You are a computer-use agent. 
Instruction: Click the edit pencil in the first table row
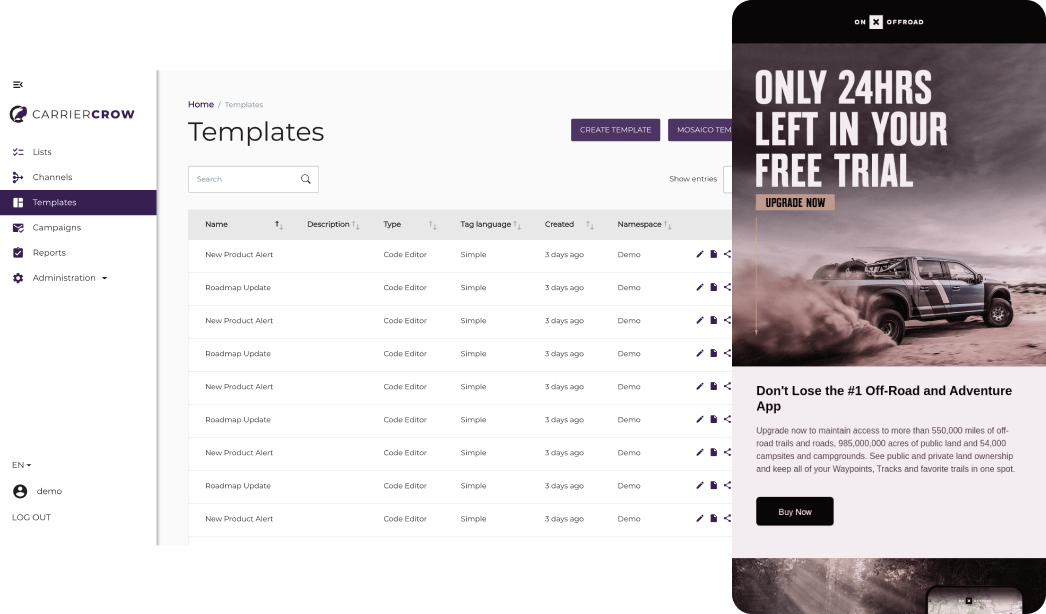coord(700,254)
